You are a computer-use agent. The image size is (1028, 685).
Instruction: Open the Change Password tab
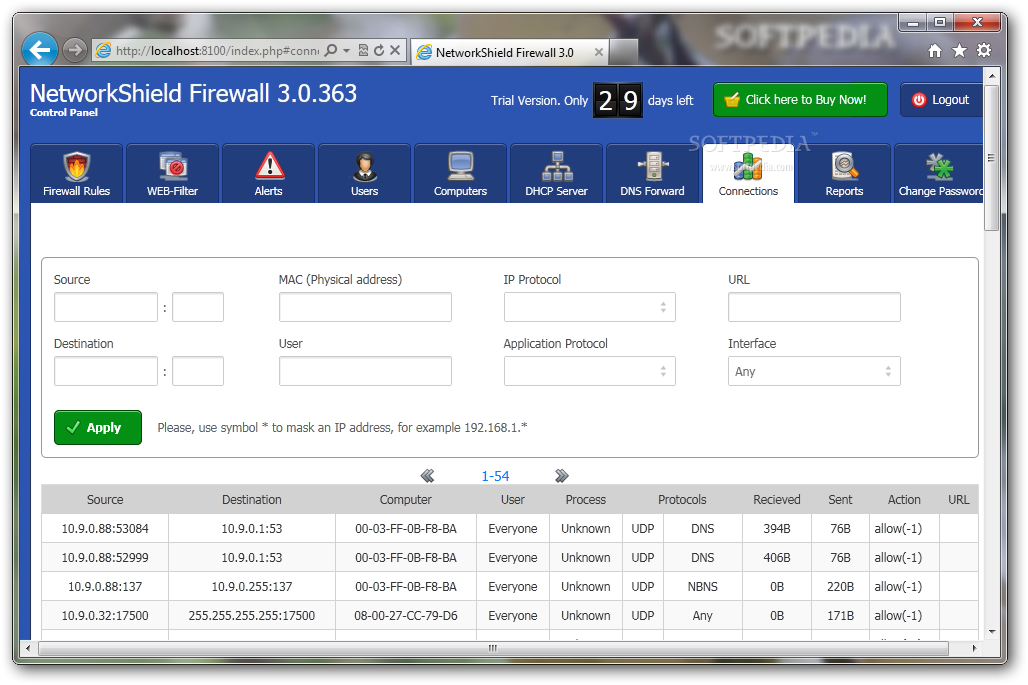(939, 174)
